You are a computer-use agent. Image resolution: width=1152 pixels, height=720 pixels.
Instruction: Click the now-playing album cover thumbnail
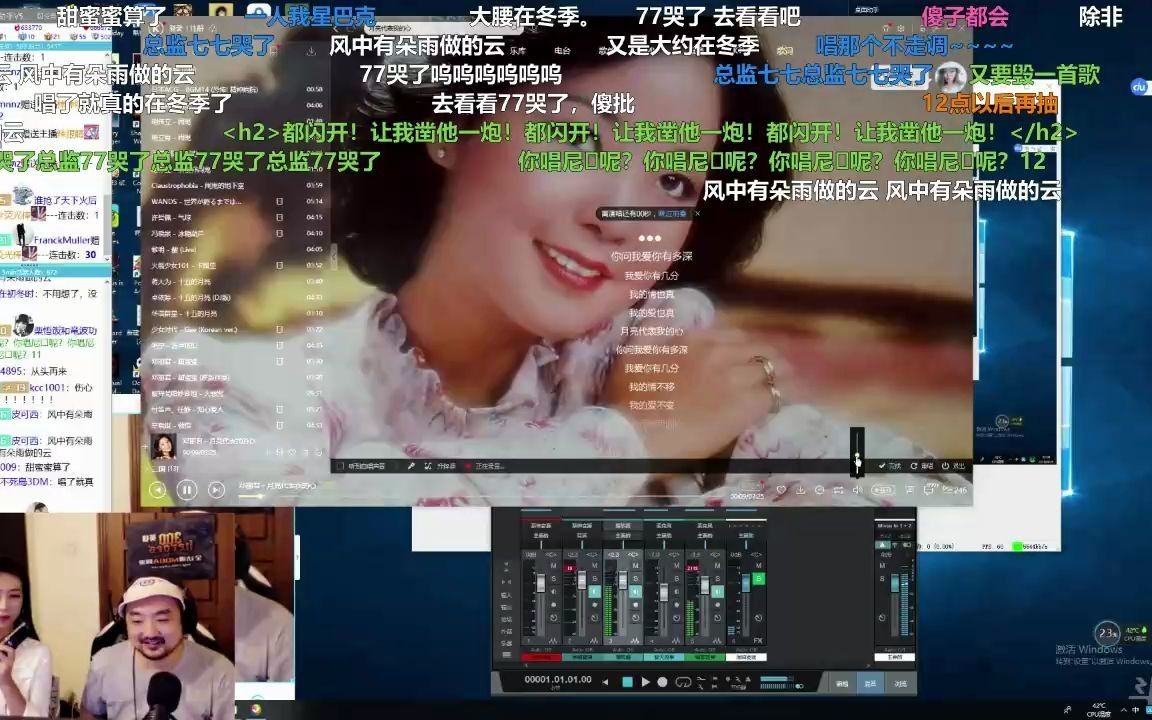(x=163, y=445)
